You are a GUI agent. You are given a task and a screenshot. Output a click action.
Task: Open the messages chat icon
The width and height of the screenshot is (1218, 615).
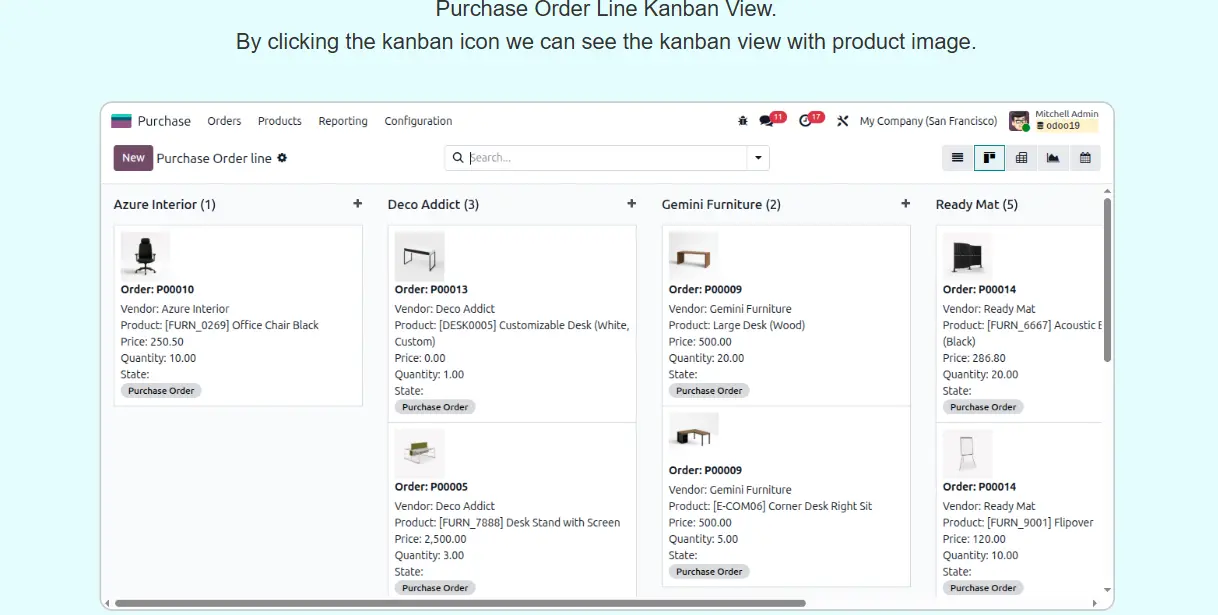pos(766,121)
